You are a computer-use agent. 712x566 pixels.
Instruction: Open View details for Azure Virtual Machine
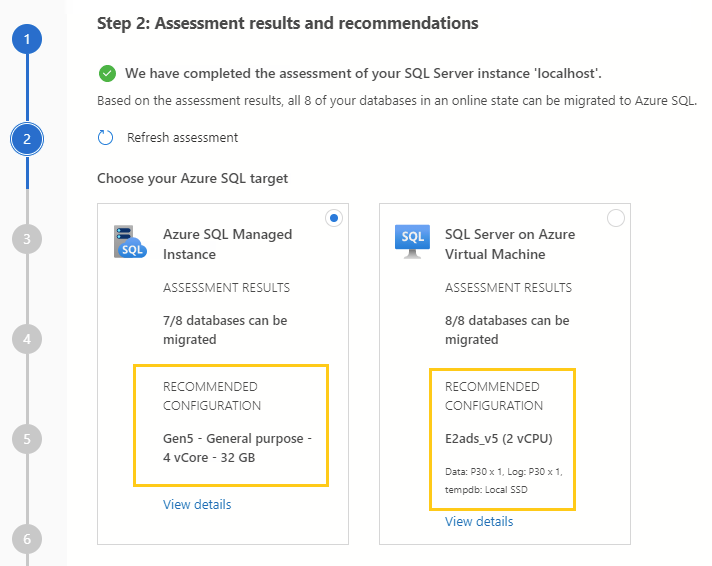479,522
